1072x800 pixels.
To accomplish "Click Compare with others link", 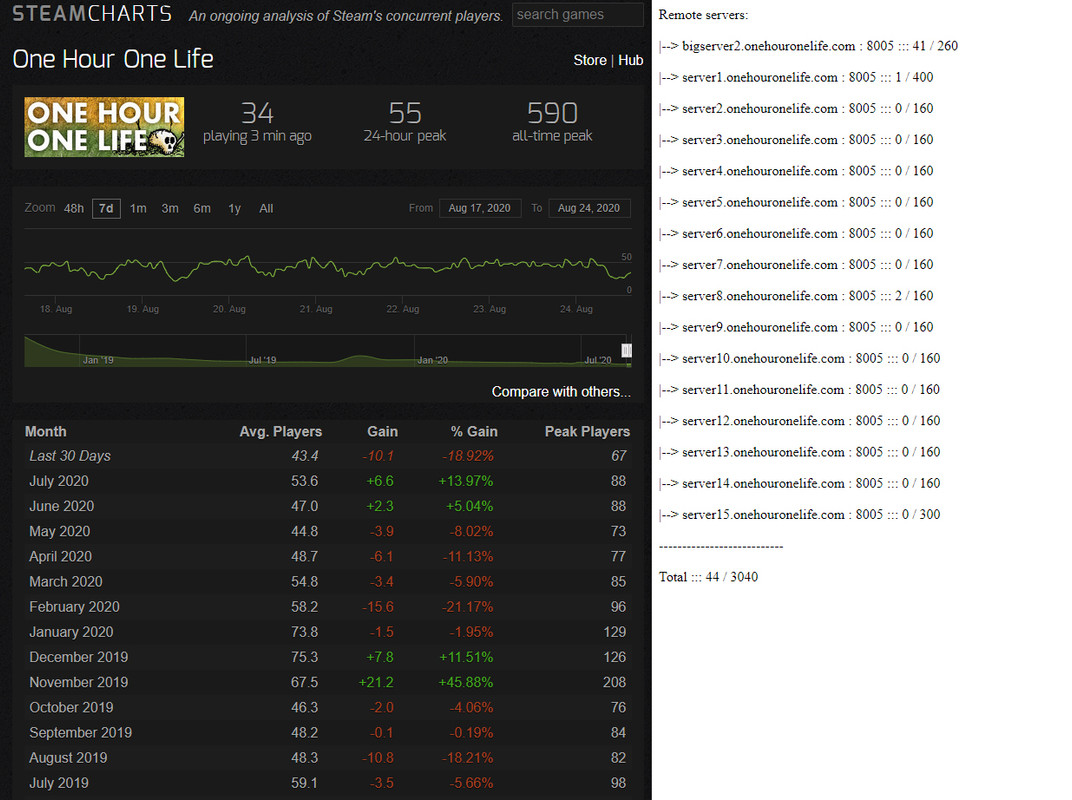I will (561, 392).
